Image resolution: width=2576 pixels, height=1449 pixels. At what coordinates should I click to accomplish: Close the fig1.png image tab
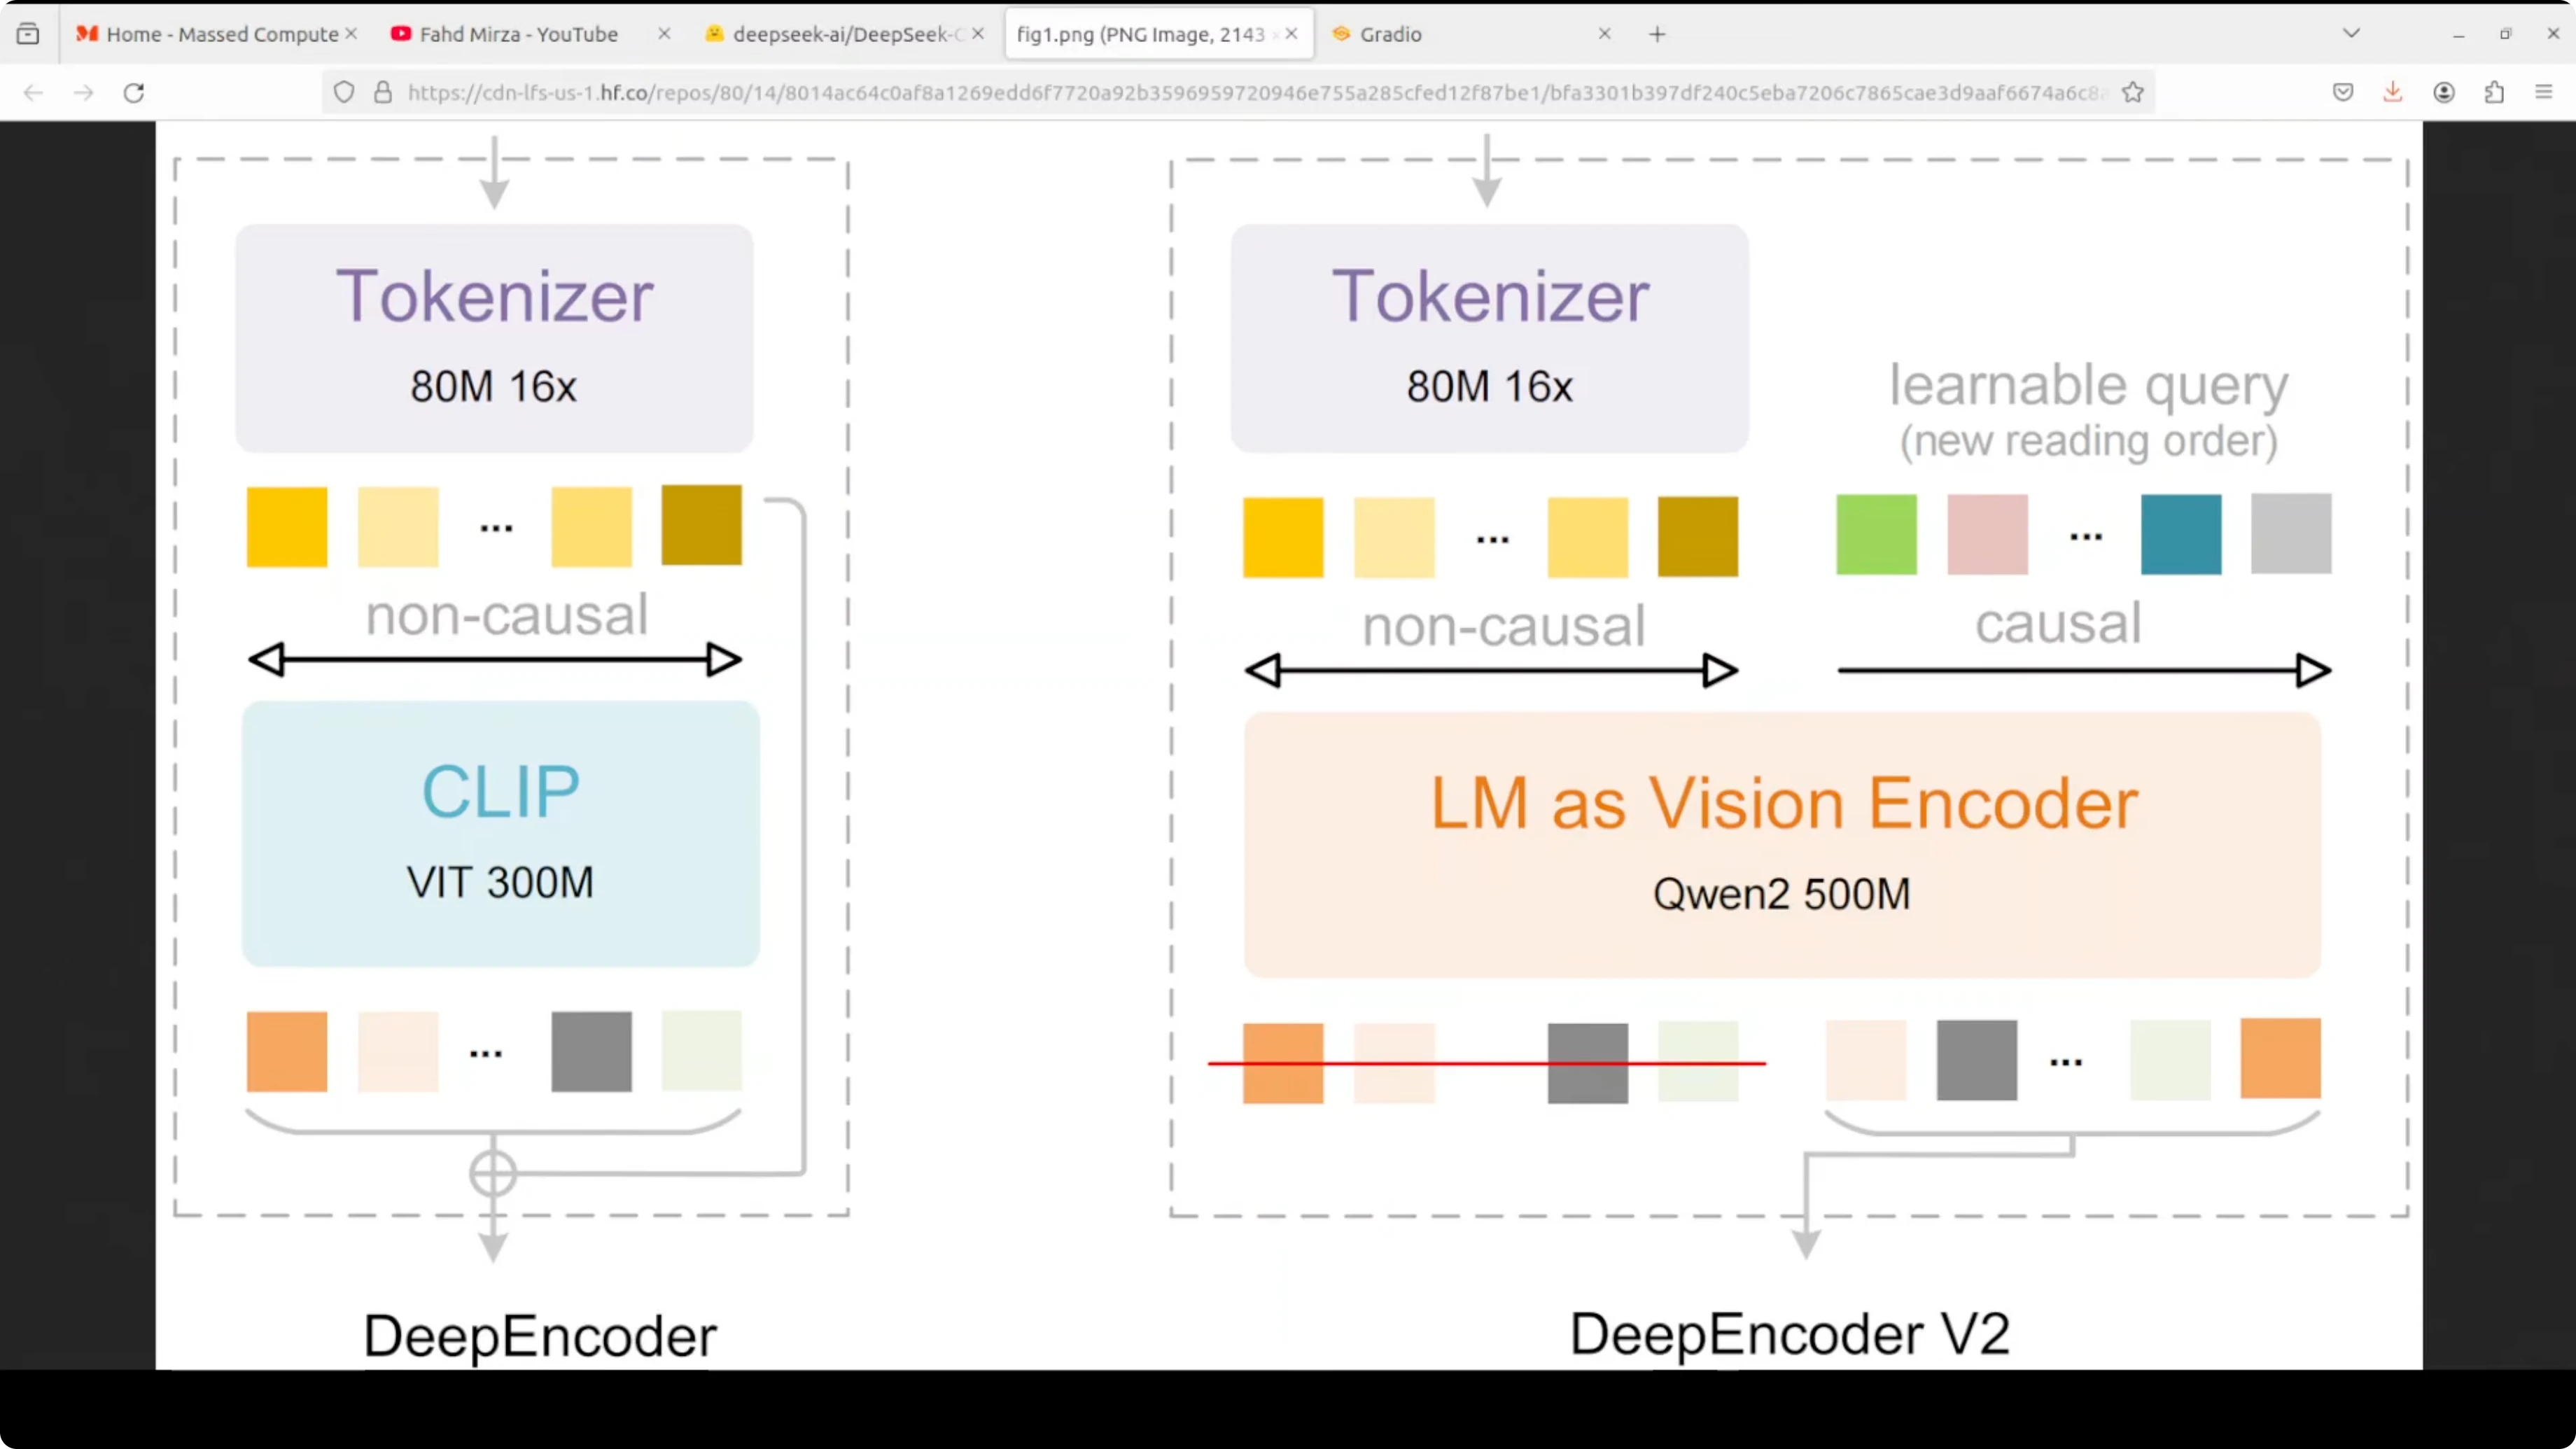[1292, 34]
